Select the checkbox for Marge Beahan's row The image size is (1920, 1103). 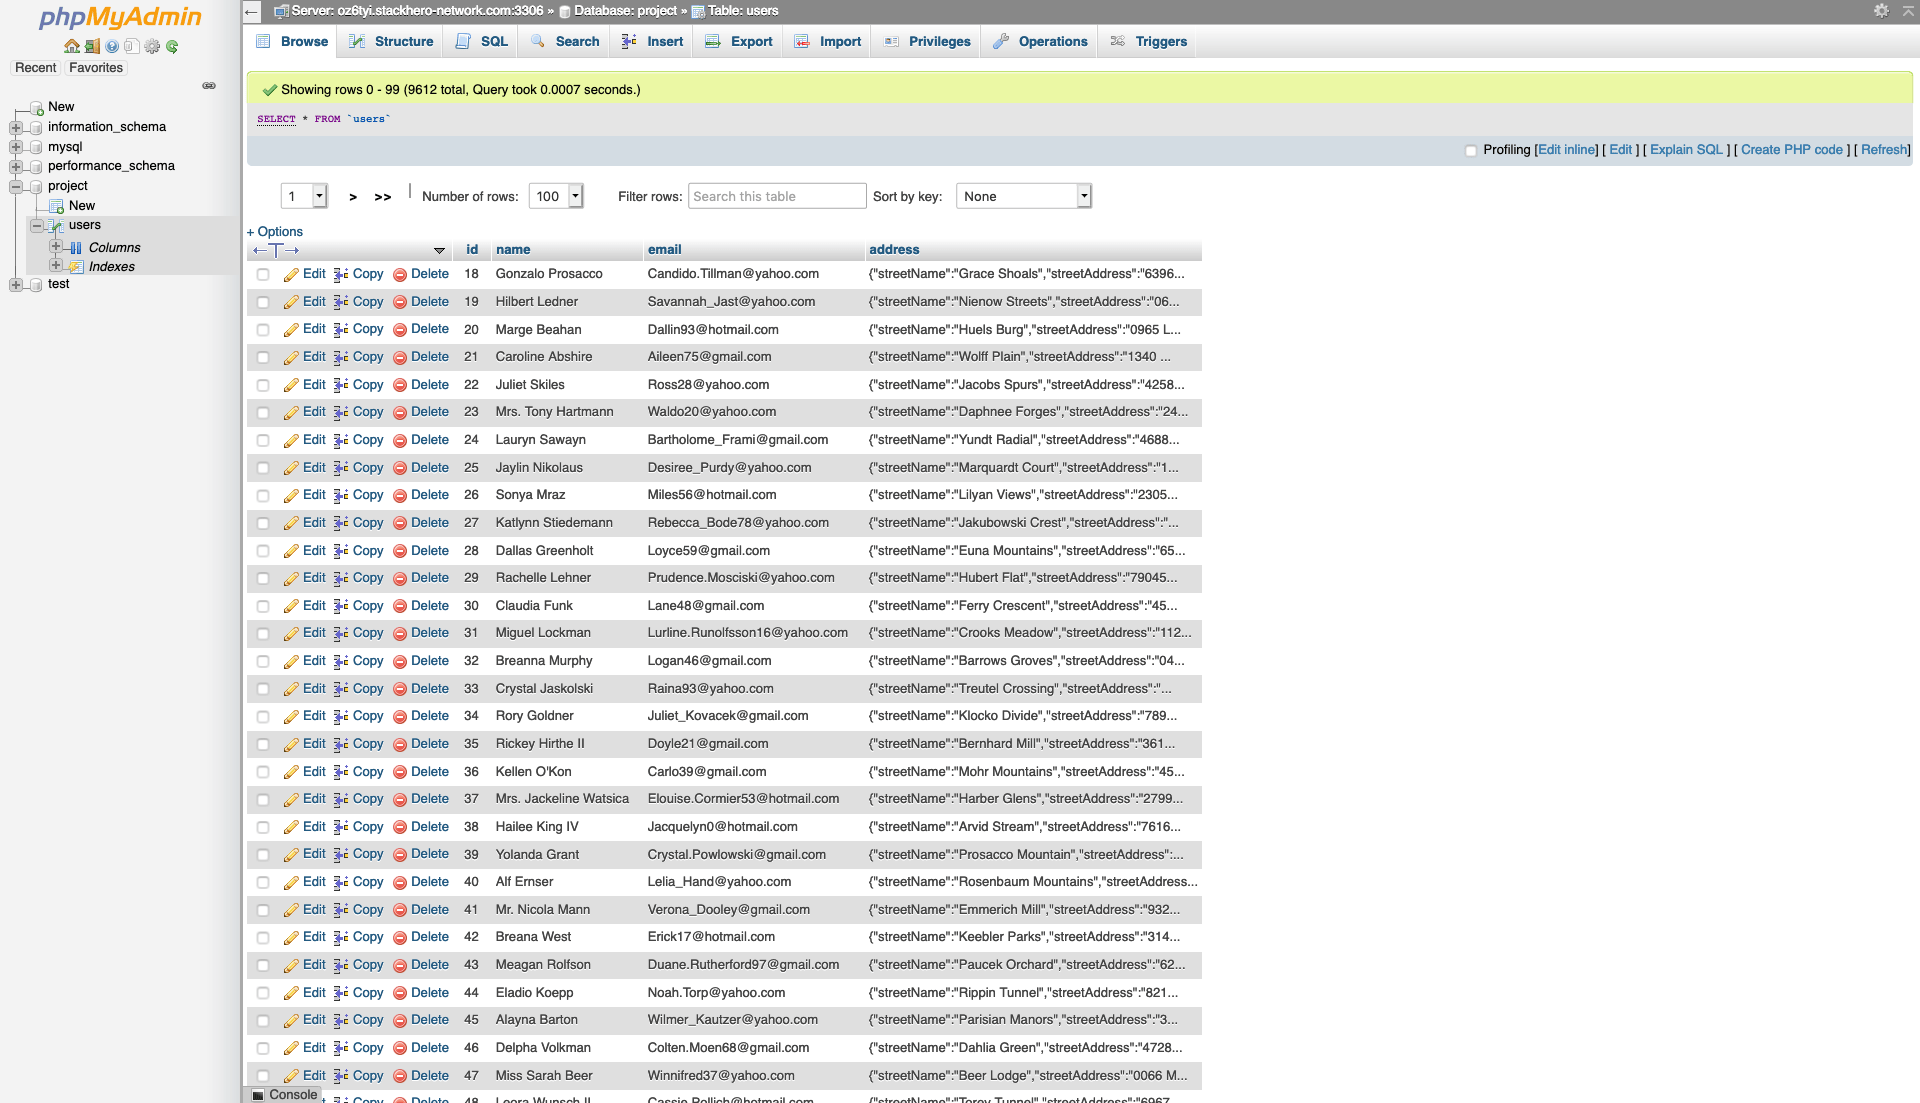point(263,329)
